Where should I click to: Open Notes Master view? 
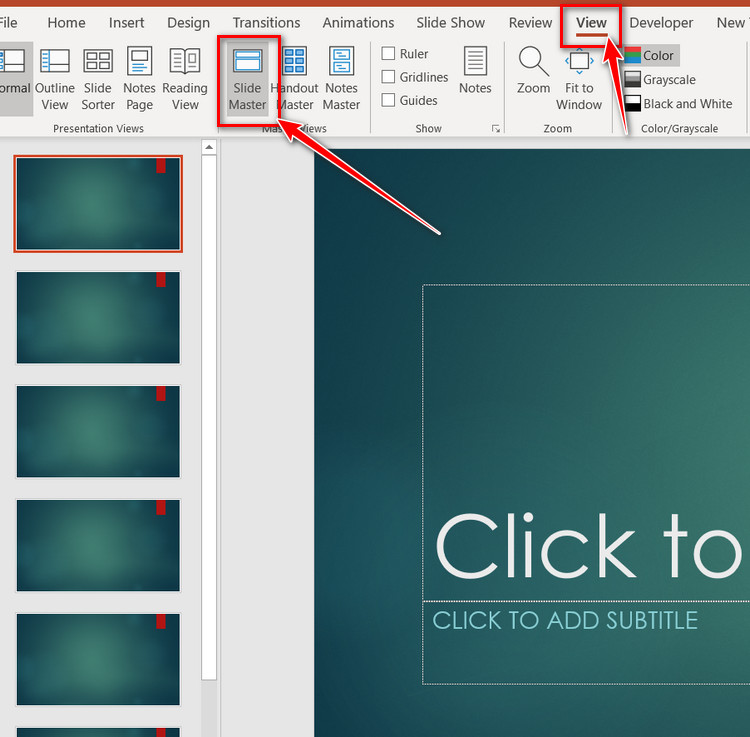pyautogui.click(x=341, y=79)
